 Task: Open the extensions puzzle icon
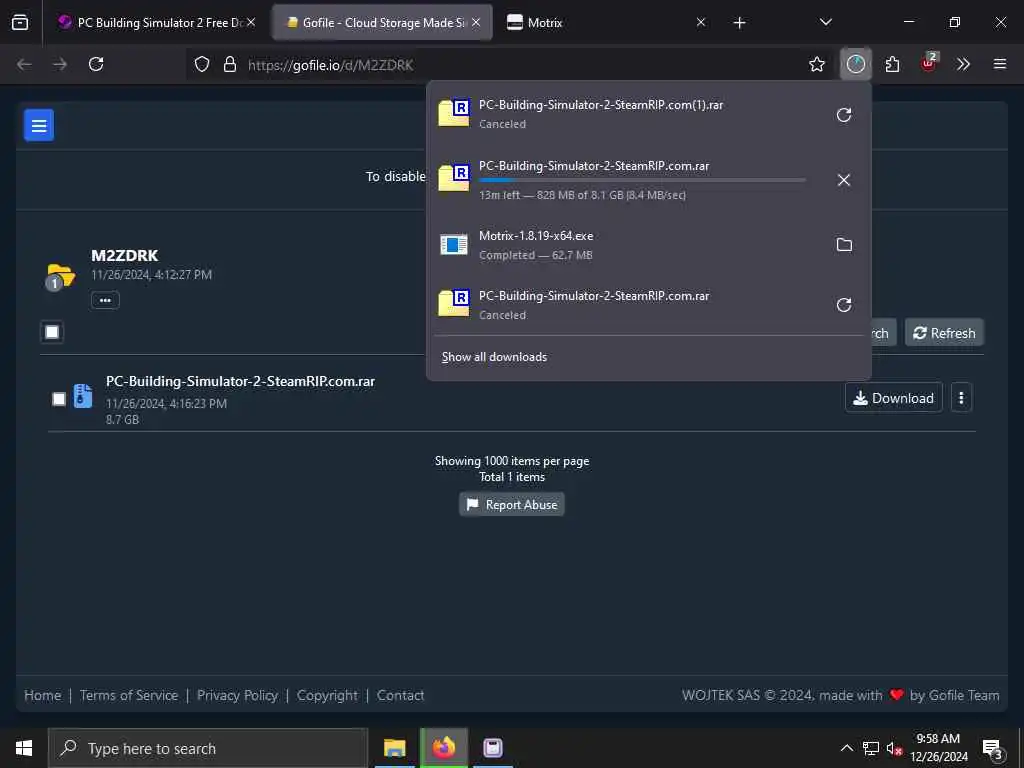click(892, 64)
